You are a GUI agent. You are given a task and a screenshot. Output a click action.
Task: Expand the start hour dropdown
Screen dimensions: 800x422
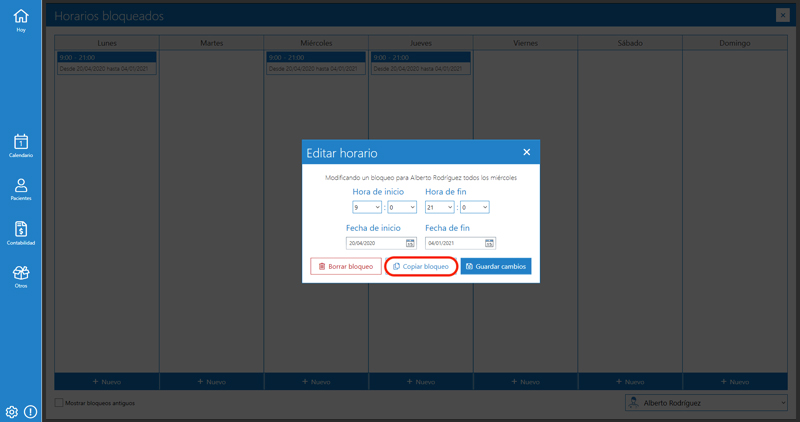(x=367, y=207)
